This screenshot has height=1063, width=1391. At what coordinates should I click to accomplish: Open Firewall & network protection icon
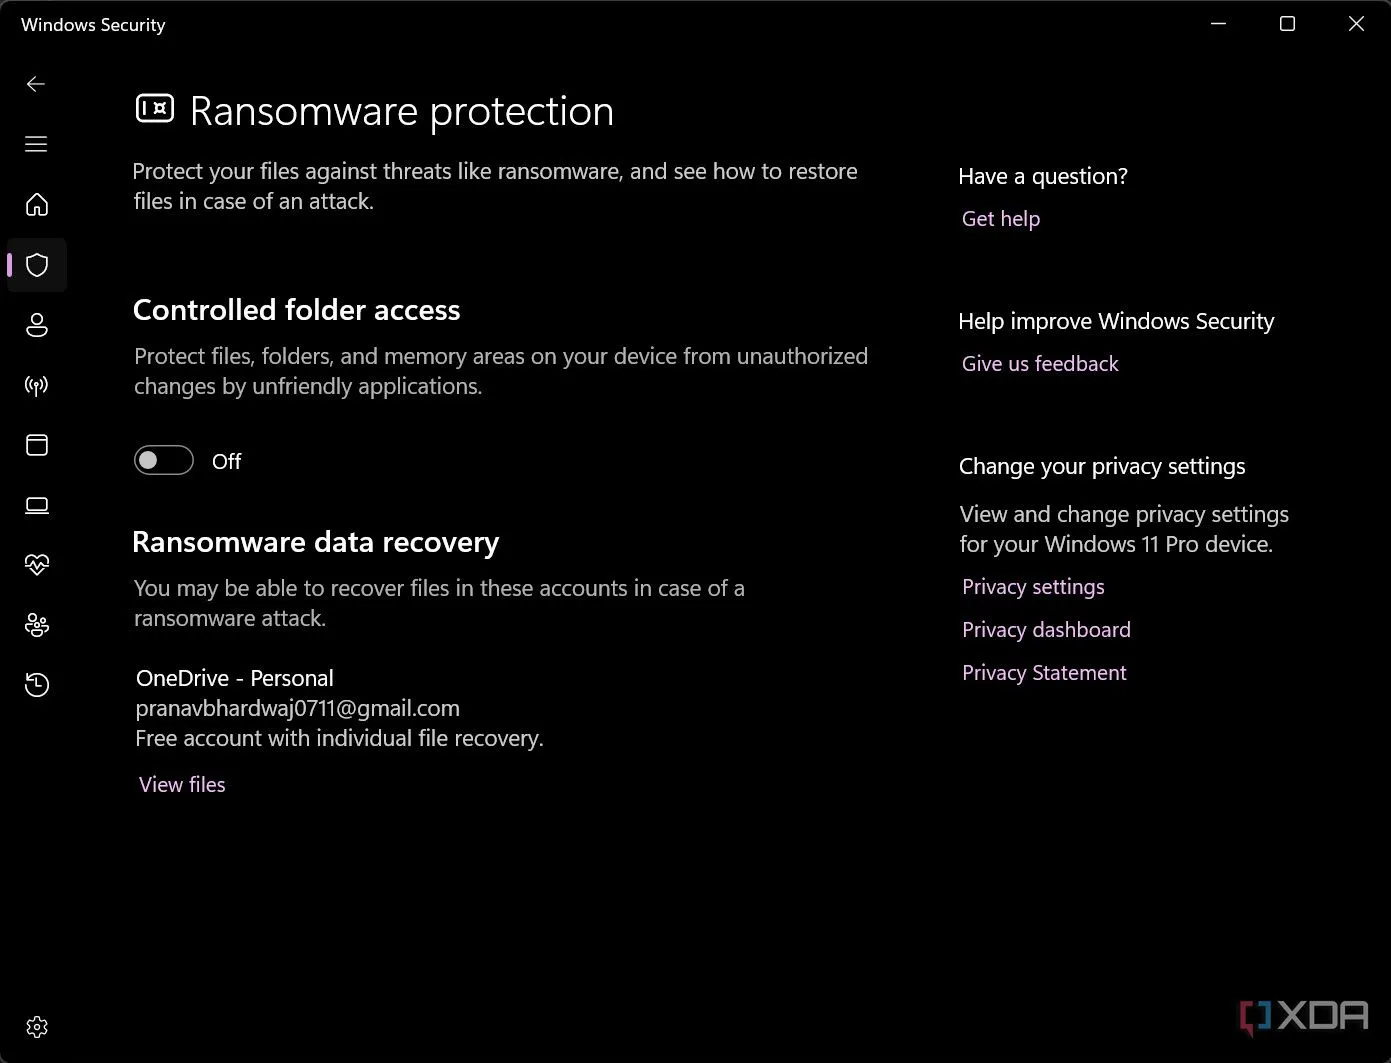37,385
